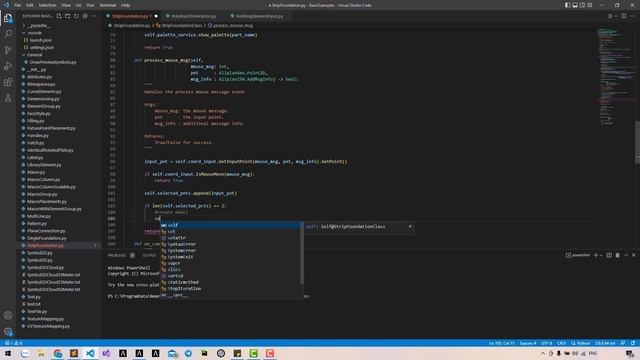
Task: Click the Run Python File play icon
Action: click(610, 16)
